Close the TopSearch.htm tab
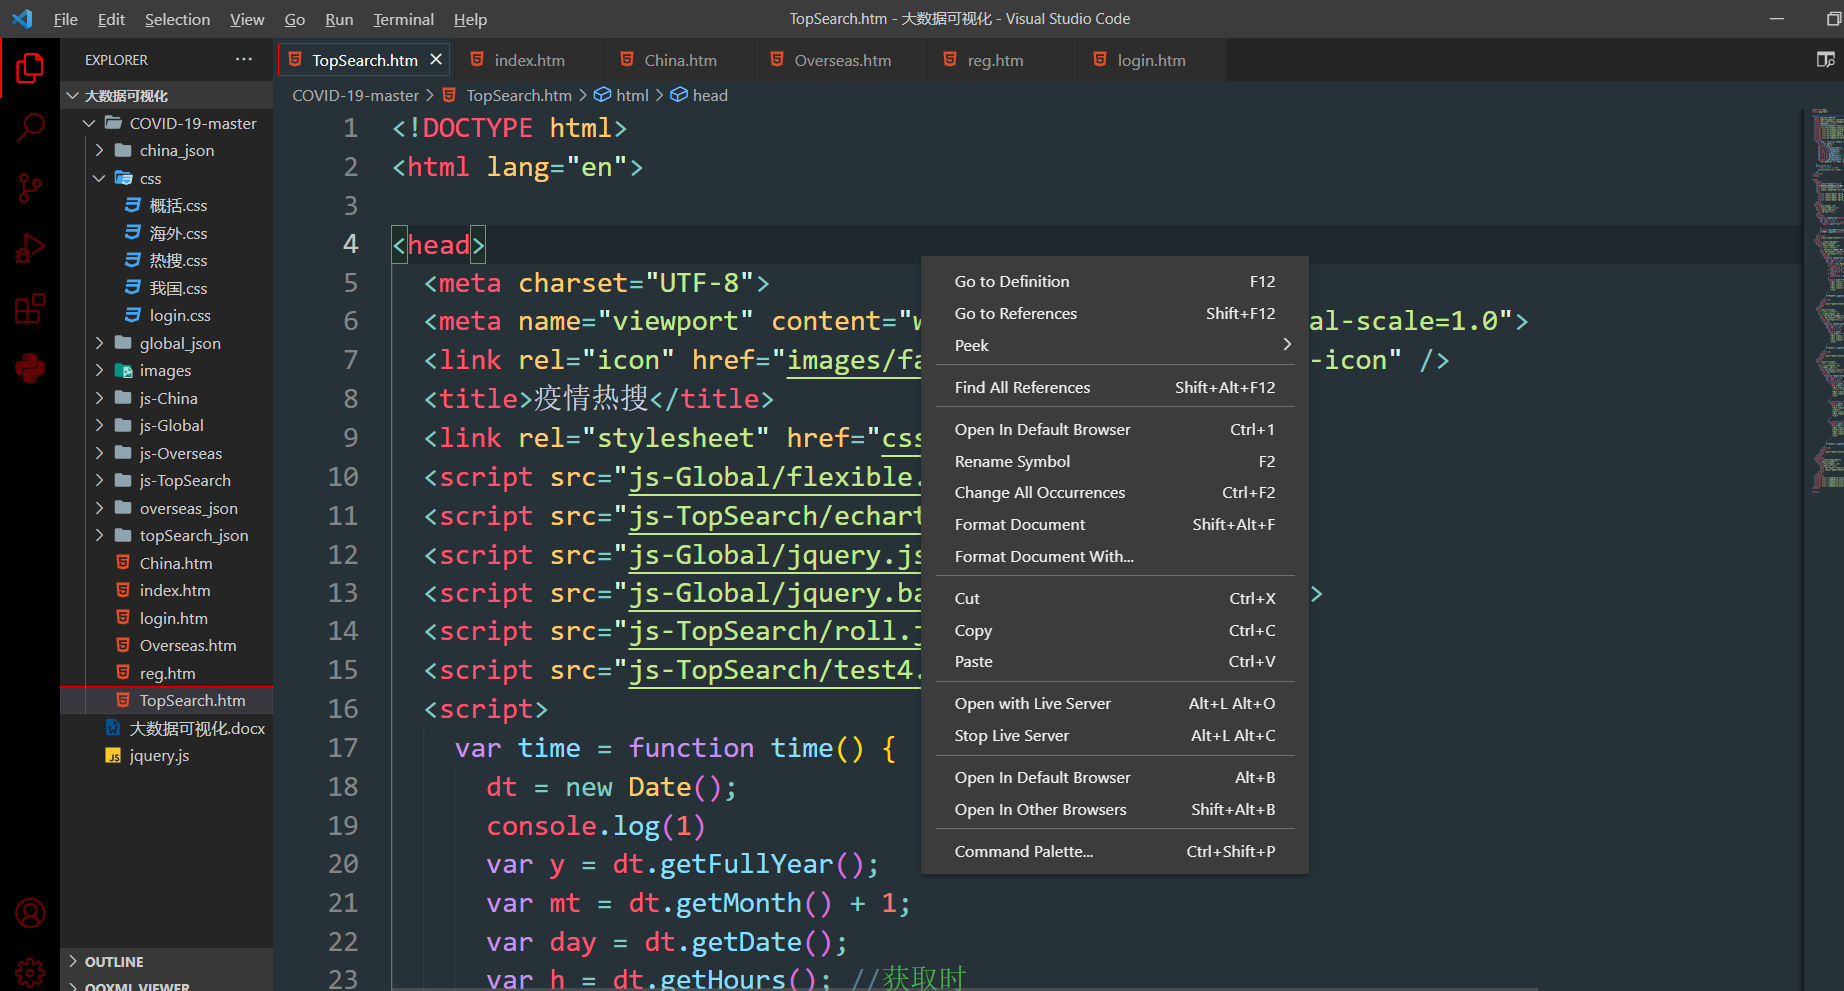The height and width of the screenshot is (991, 1844). [436, 60]
